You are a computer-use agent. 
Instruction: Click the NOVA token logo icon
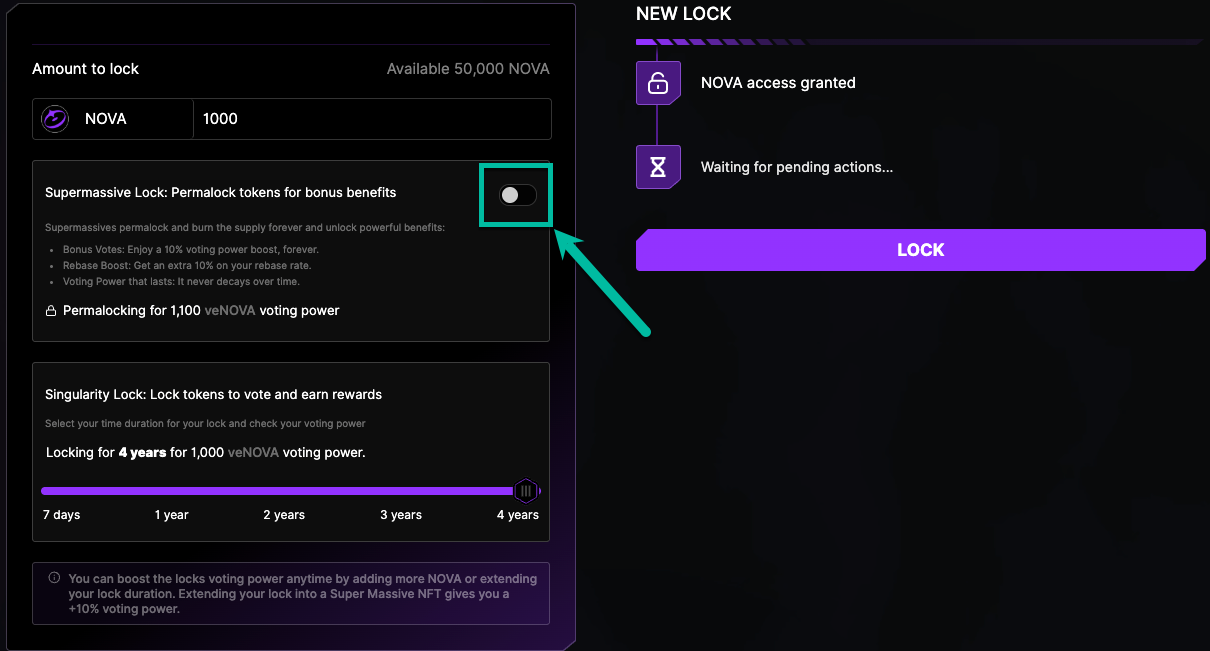coord(54,119)
